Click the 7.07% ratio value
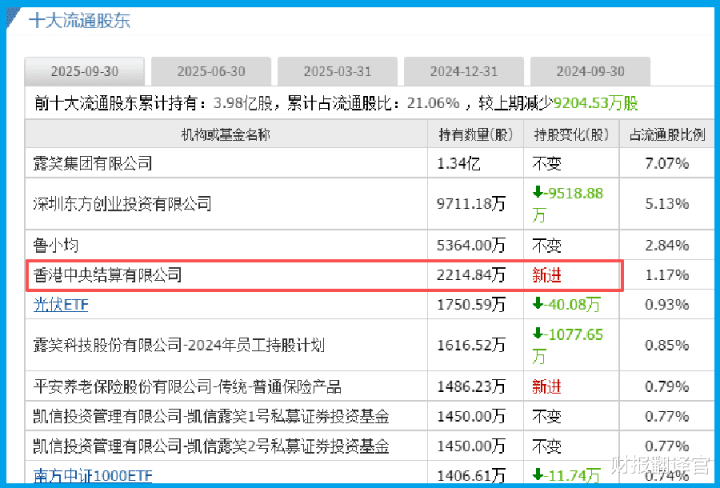Screen dimensions: 720x488 (667, 163)
